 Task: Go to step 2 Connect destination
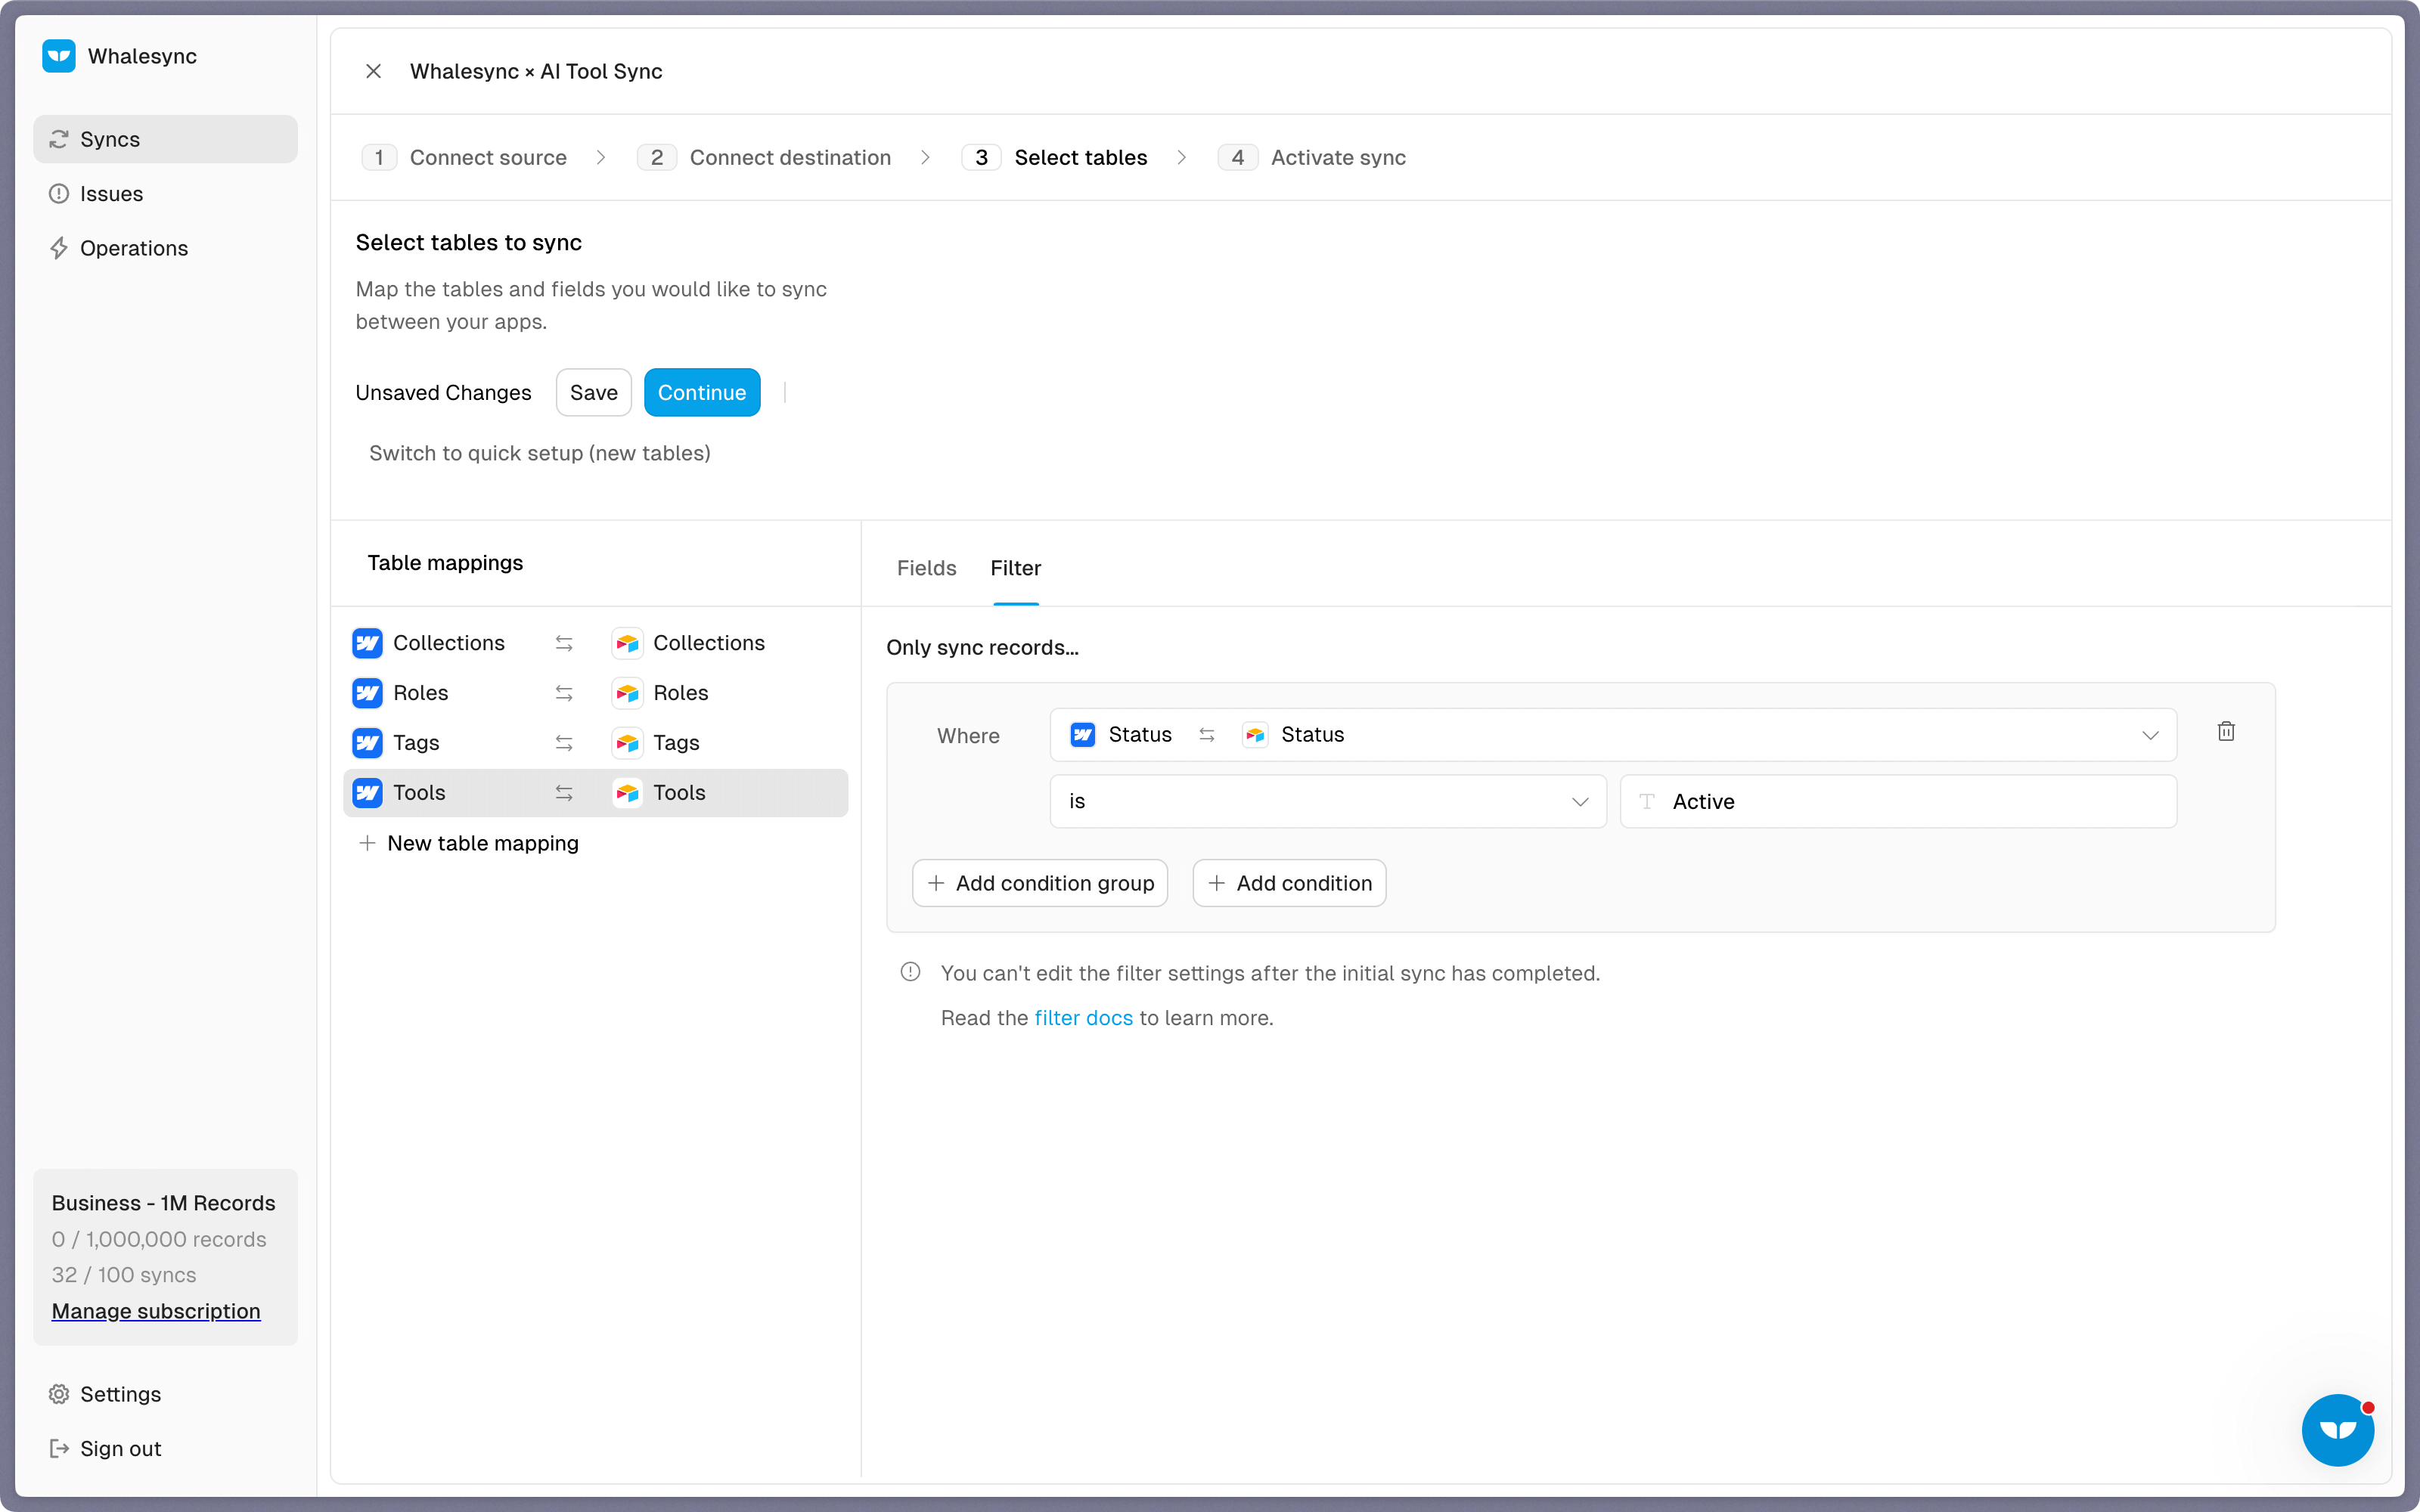[x=764, y=157]
